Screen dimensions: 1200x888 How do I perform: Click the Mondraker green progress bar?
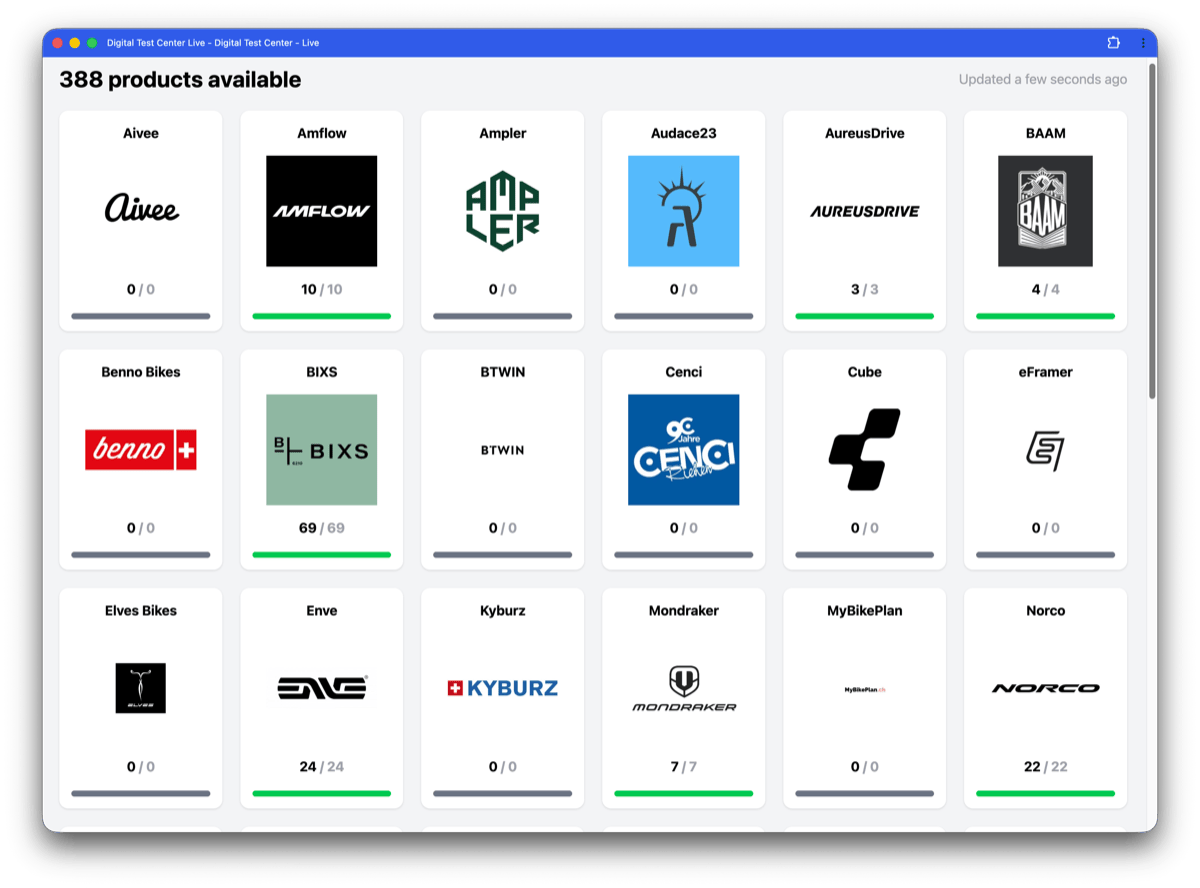(684, 794)
